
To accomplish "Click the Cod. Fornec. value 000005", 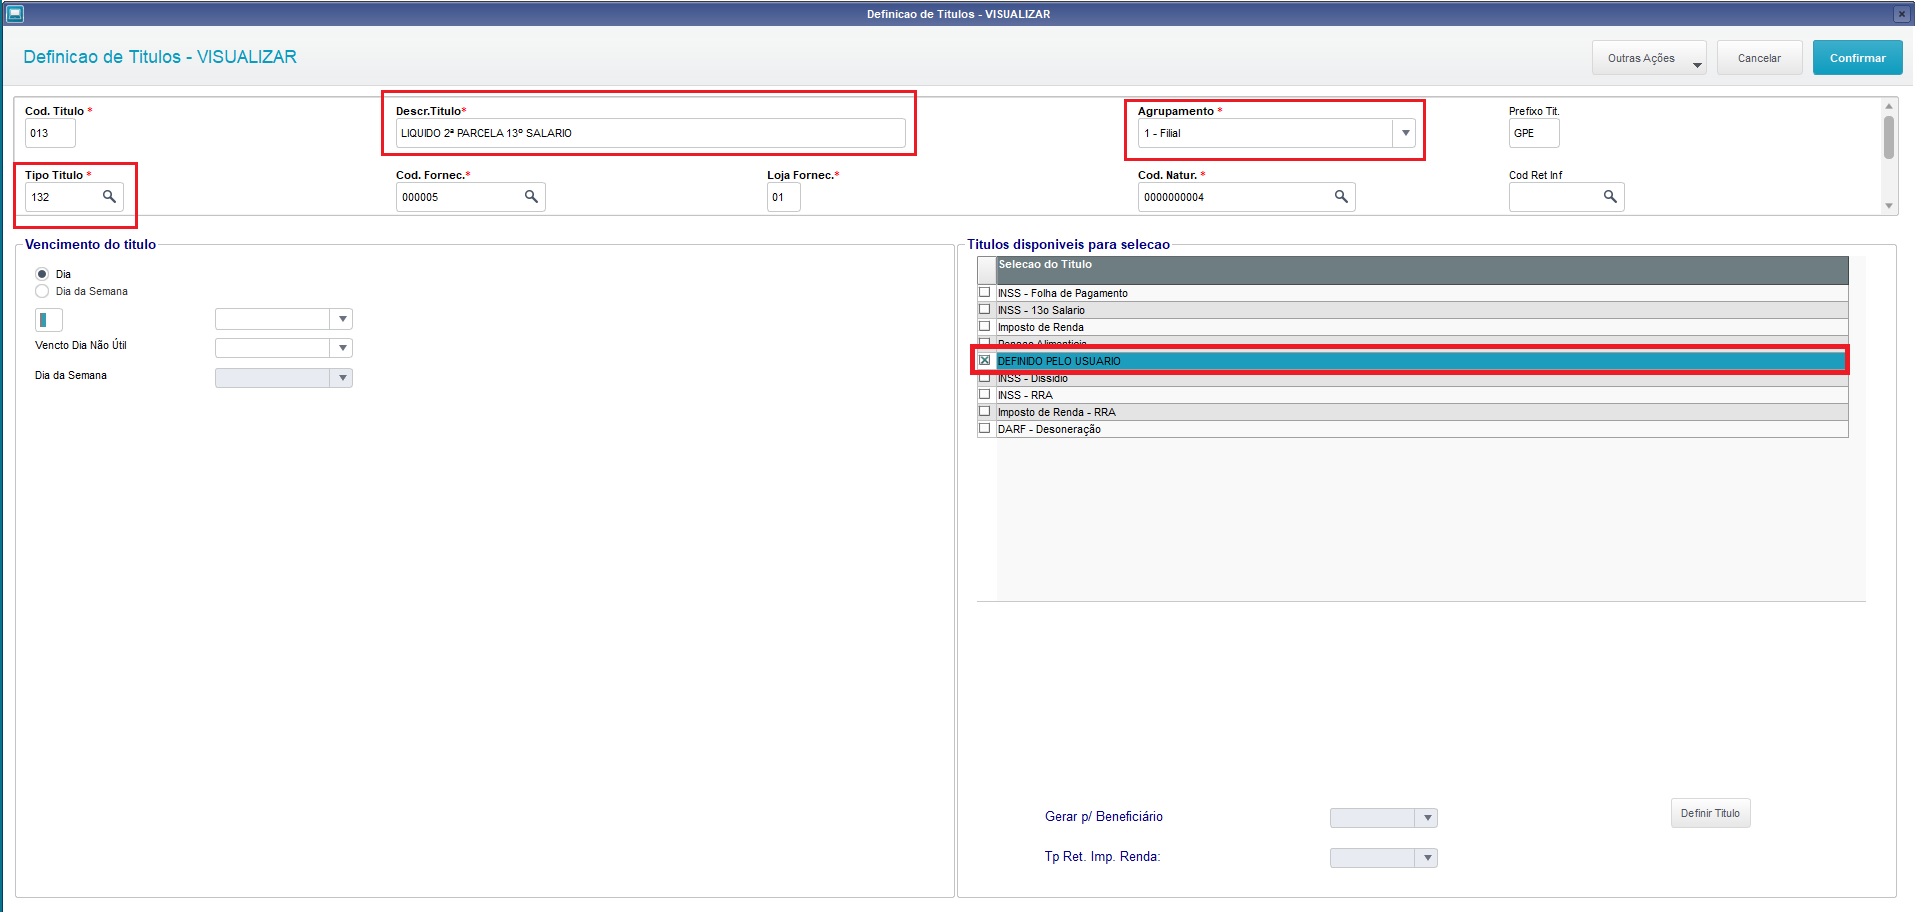I will [x=420, y=197].
